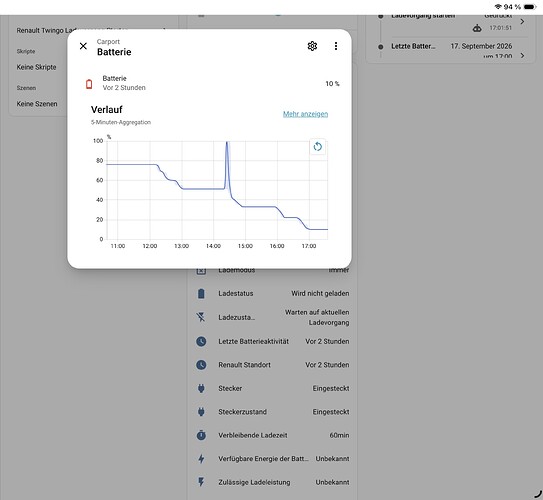Click 'Keine Szenen' text
This screenshot has width=543, height=500.
tap(37, 104)
